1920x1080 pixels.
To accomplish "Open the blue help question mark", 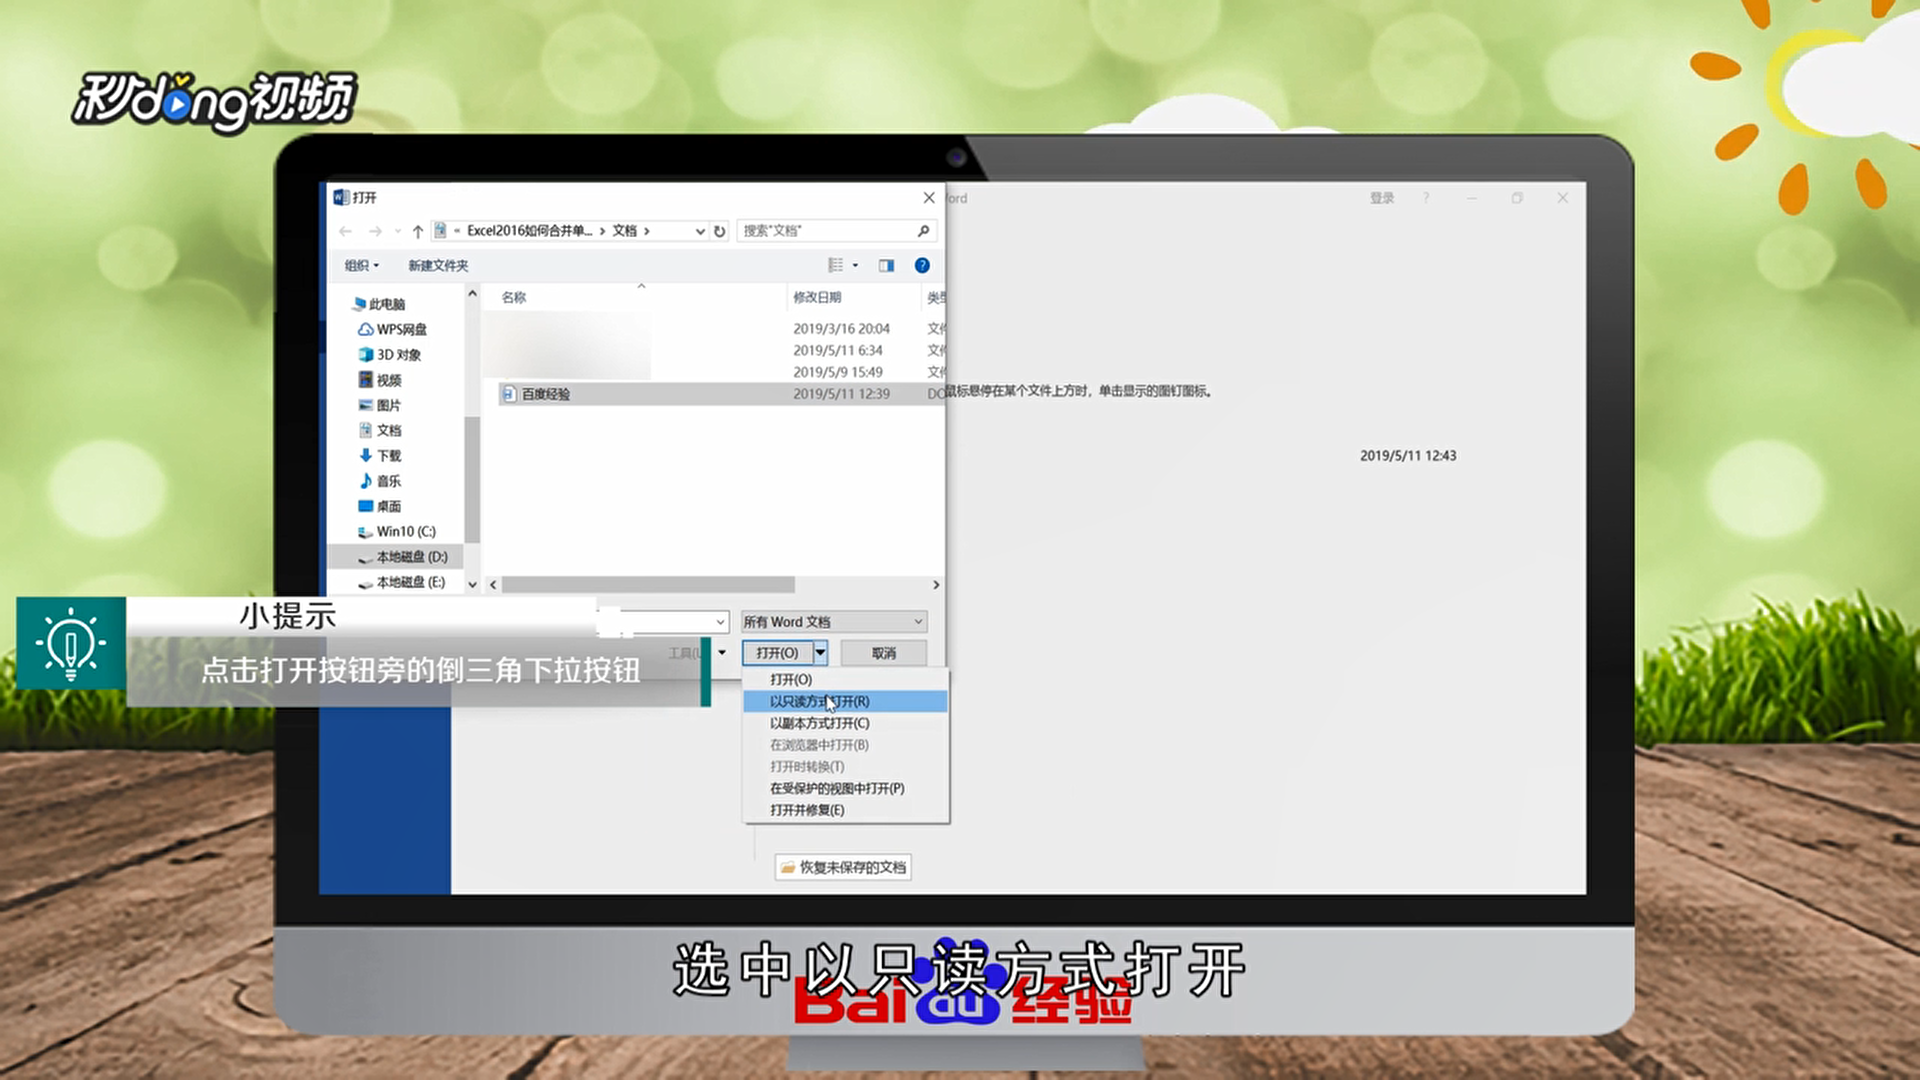I will [x=922, y=265].
